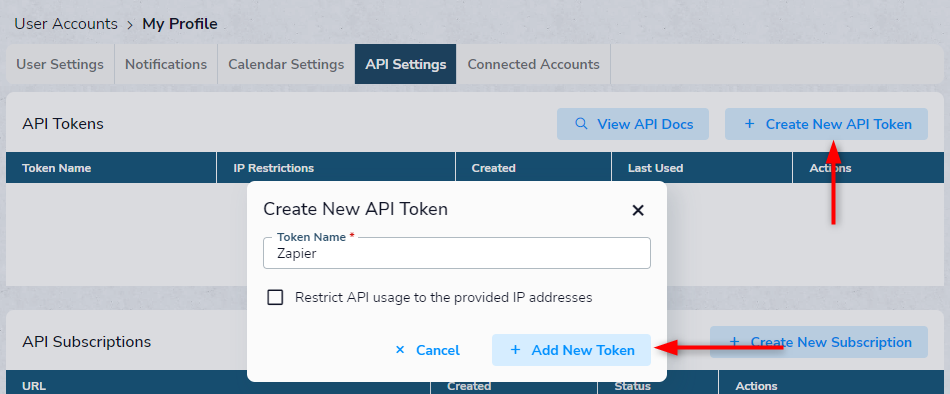Click the IP Restrictions column header

tap(336, 168)
